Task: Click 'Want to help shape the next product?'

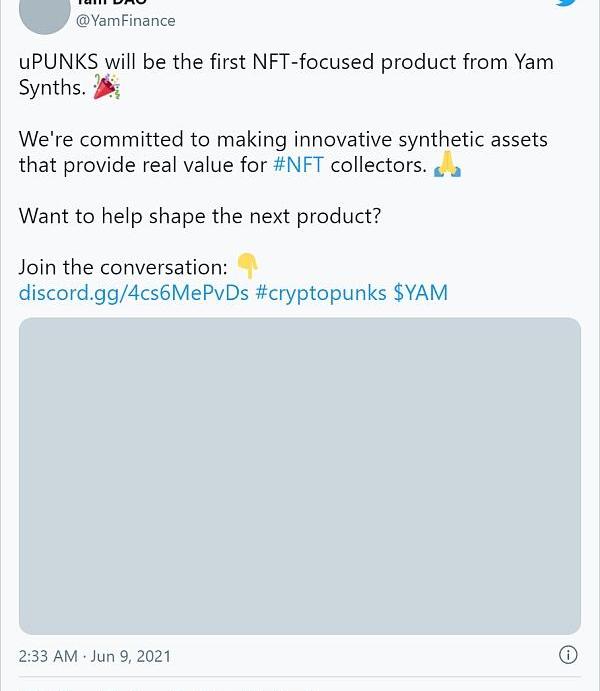Action: coord(200,216)
